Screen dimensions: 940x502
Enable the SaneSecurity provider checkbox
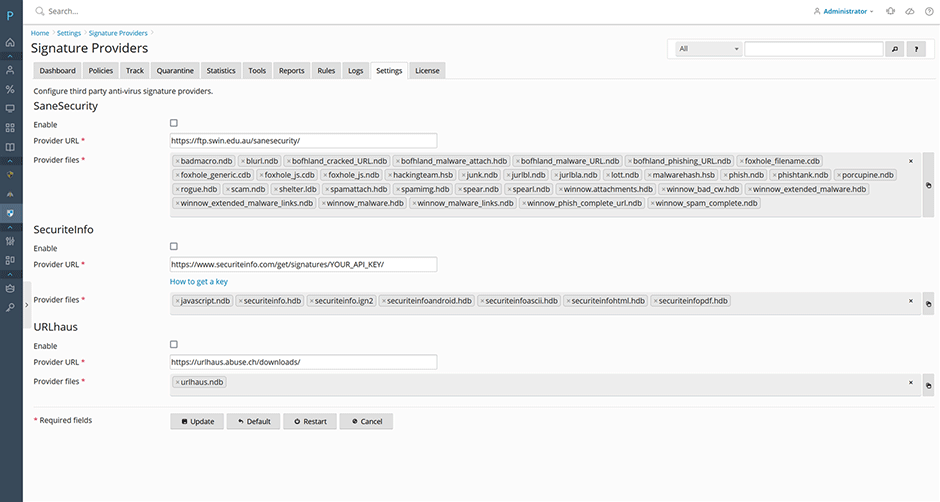tap(174, 123)
